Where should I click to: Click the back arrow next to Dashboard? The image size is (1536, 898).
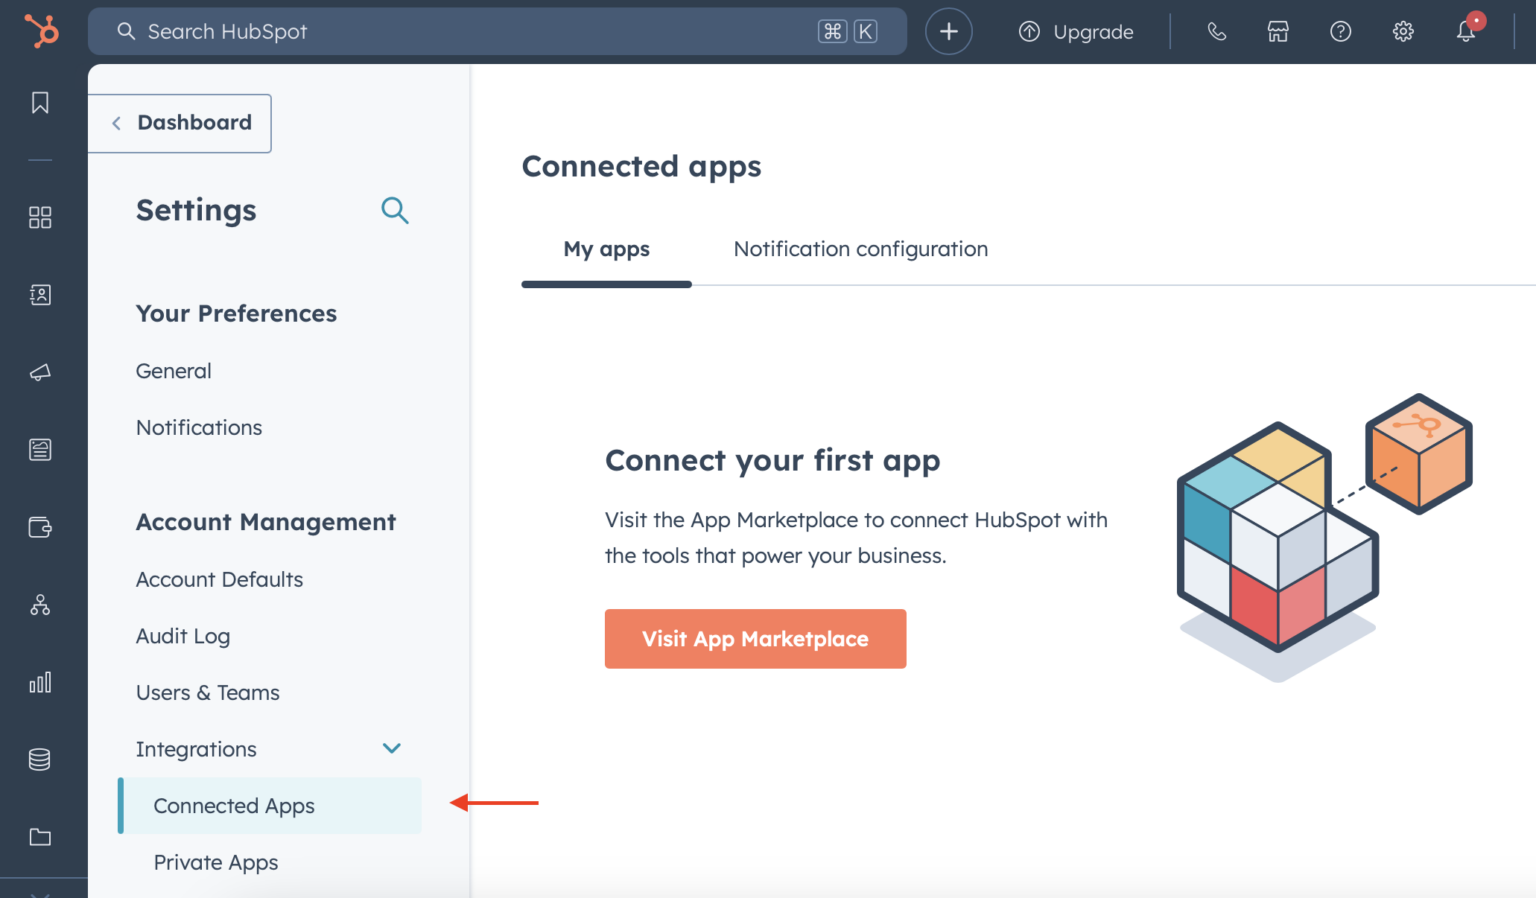[116, 122]
